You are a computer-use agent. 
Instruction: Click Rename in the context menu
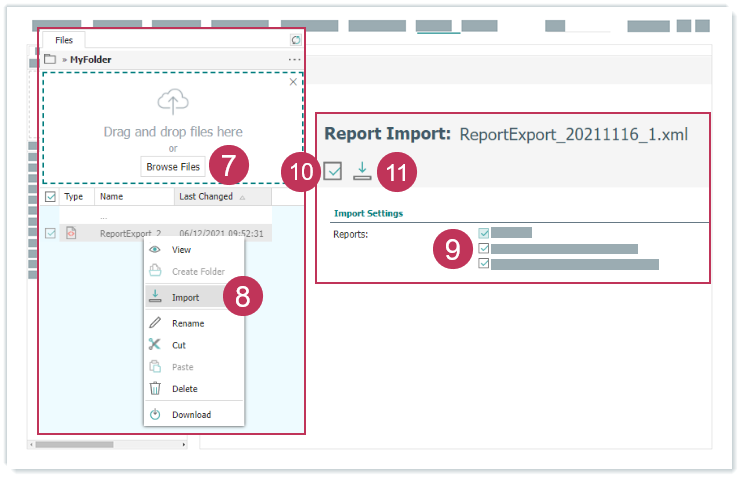187,323
